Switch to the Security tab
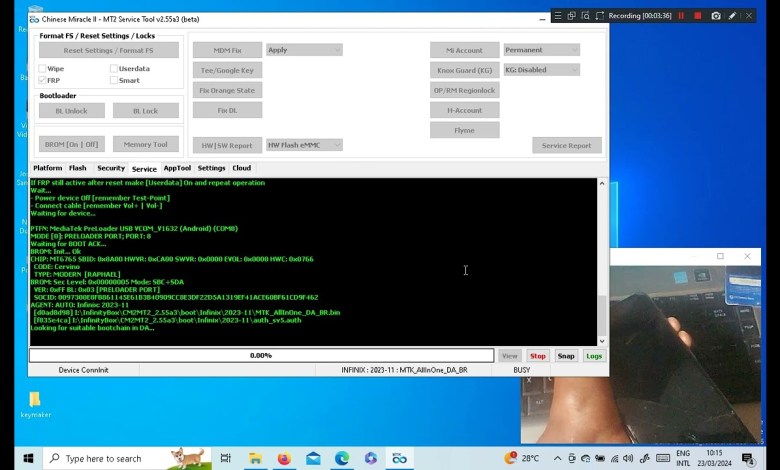The height and width of the screenshot is (470, 780). click(x=111, y=168)
